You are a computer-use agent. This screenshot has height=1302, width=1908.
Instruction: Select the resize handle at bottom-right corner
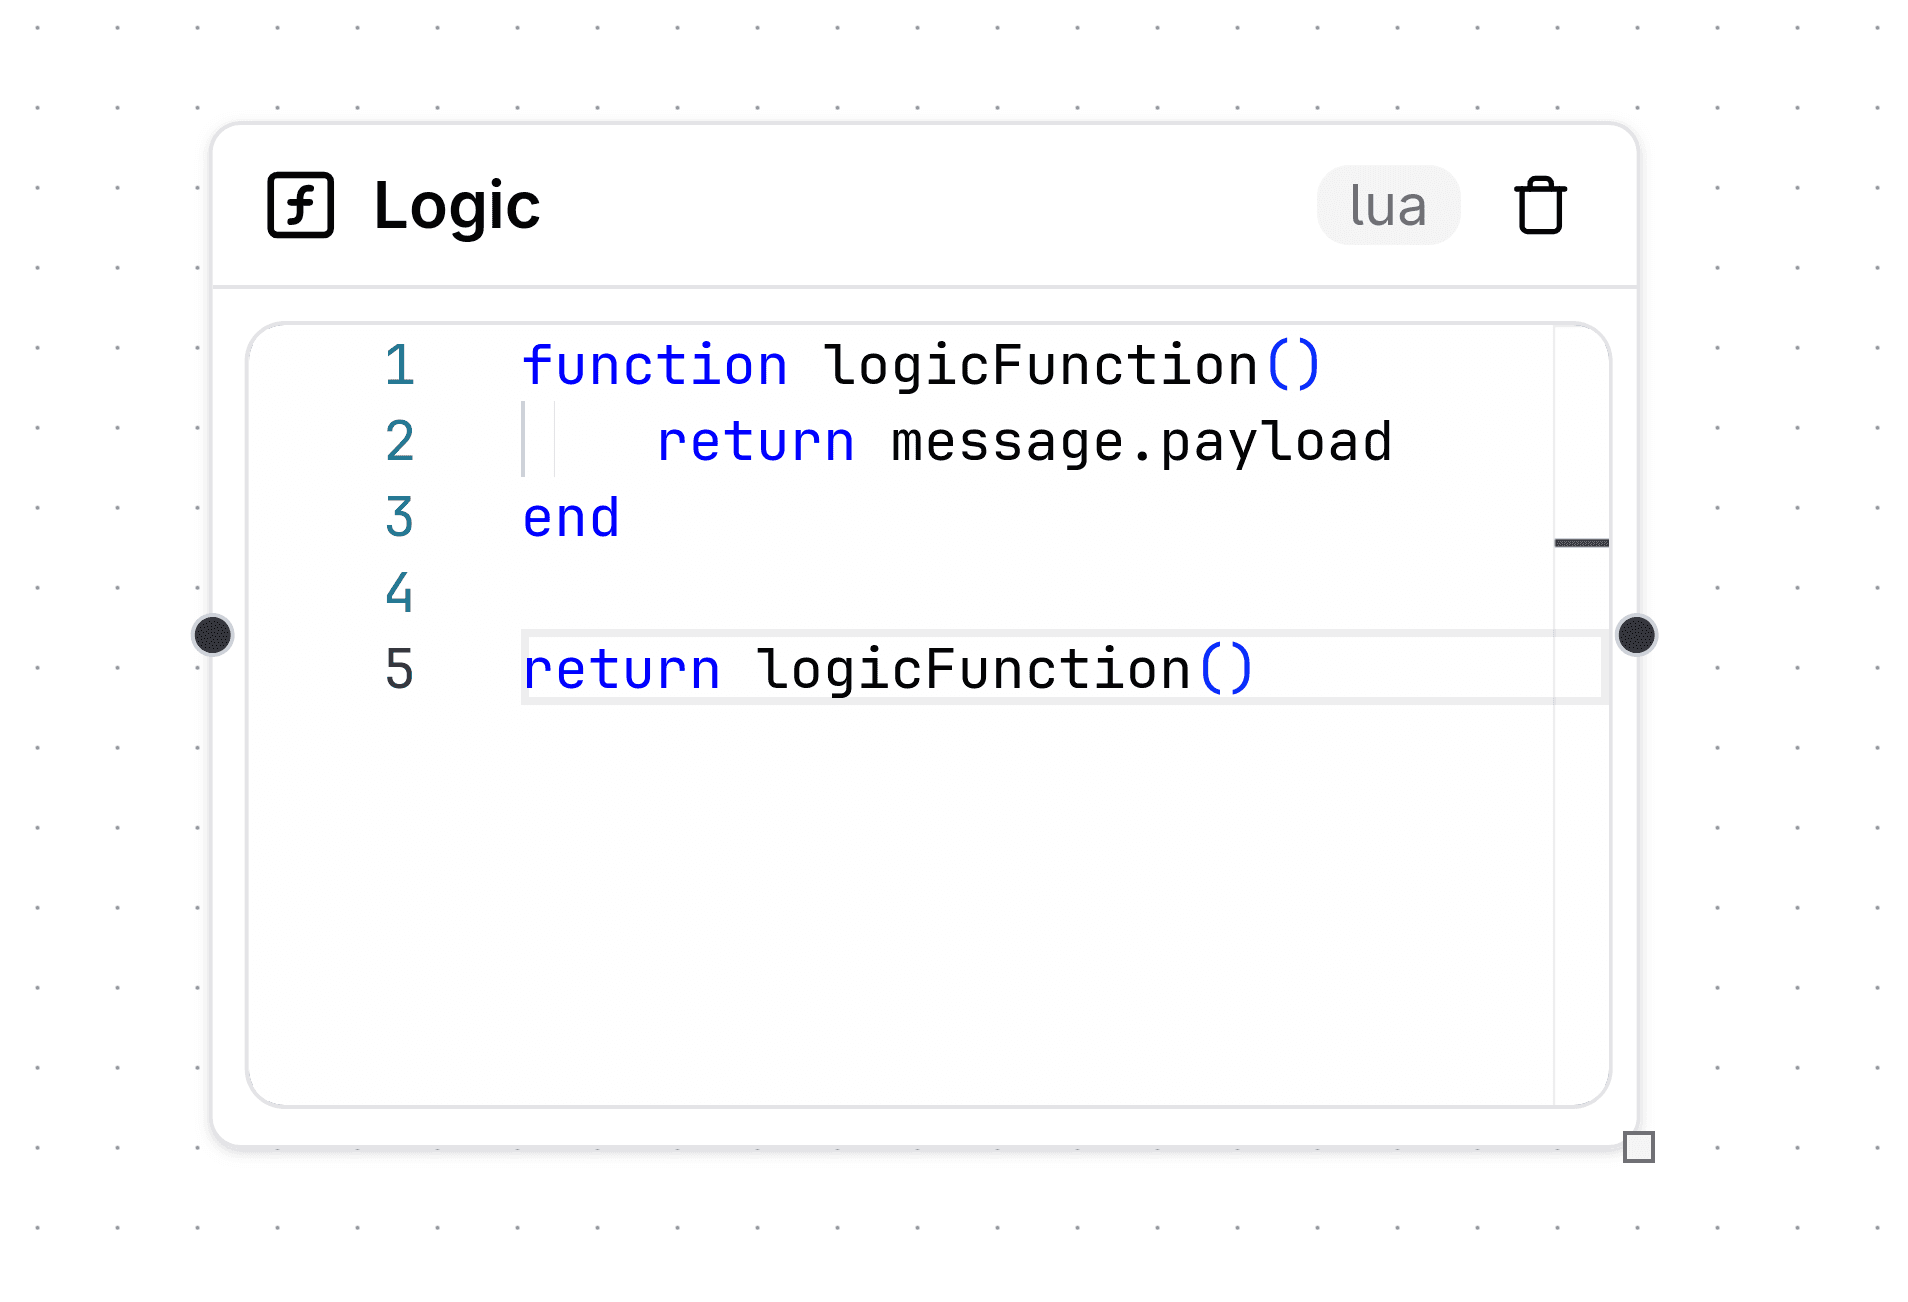coord(1641,1148)
